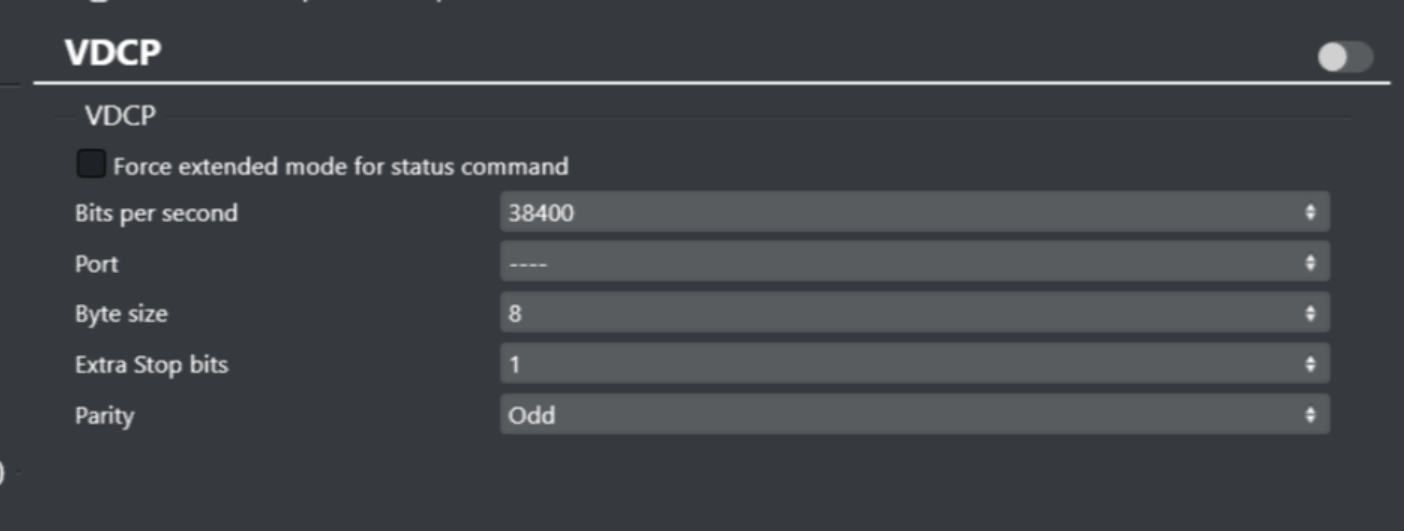Click the 'Bits per second' label
The width and height of the screenshot is (1404, 531).
pos(156,213)
